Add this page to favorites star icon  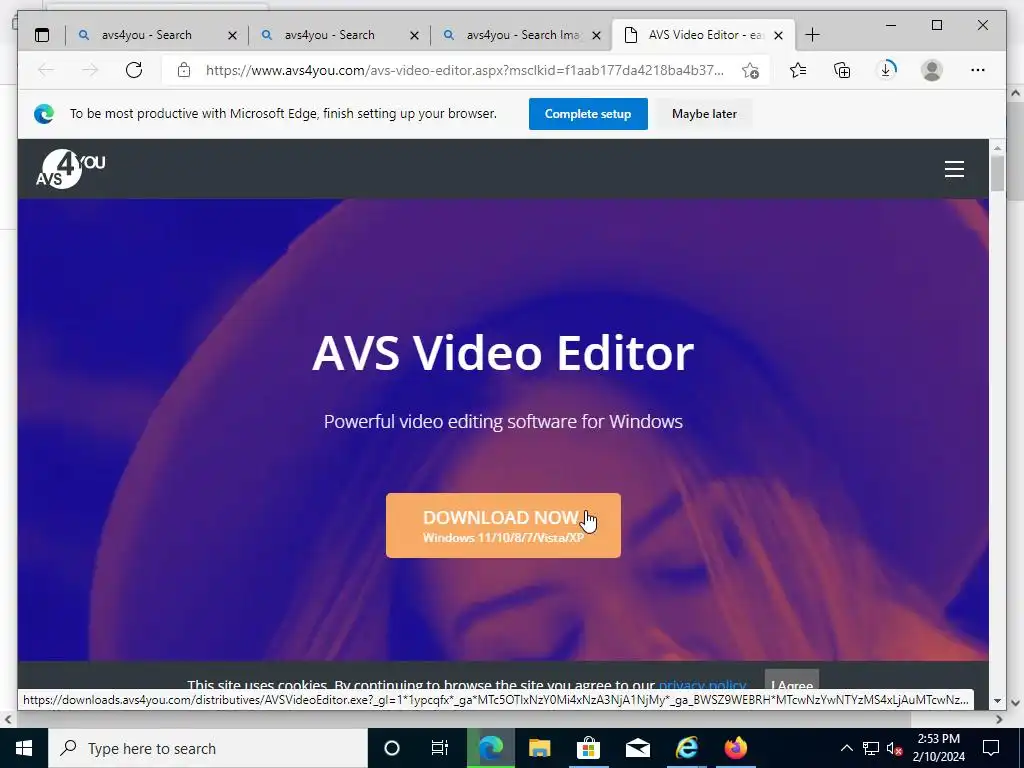click(750, 71)
